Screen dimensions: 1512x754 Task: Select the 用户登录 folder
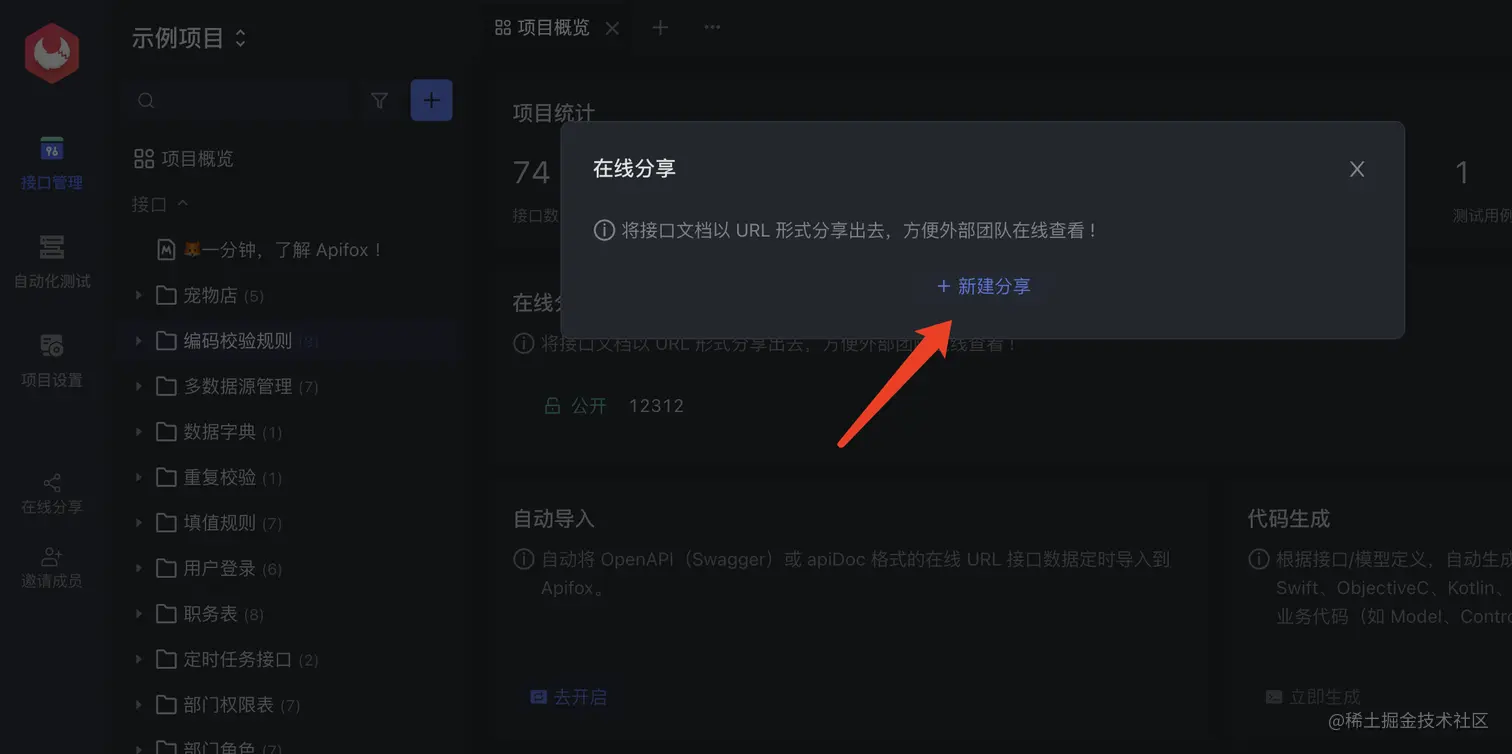click(x=219, y=568)
